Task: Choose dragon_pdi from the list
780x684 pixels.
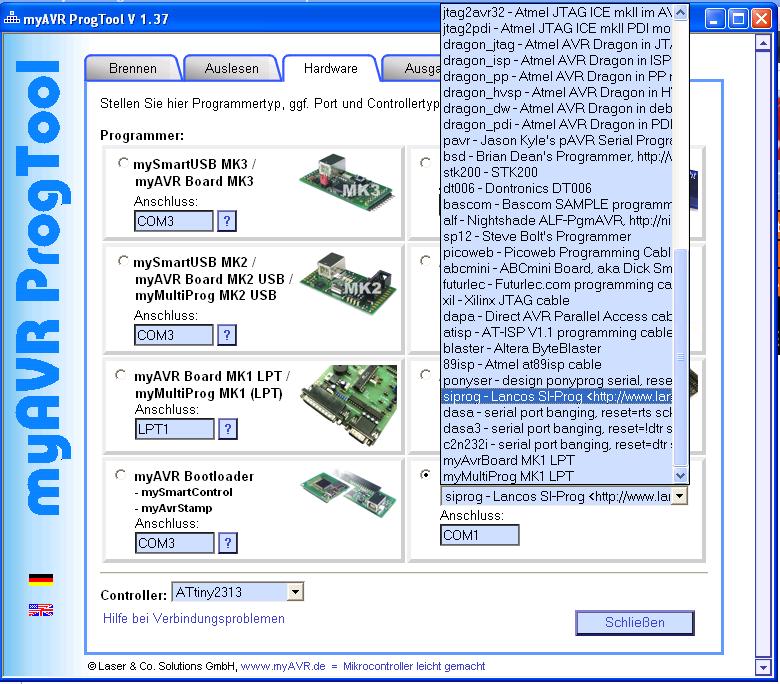Action: [557, 124]
